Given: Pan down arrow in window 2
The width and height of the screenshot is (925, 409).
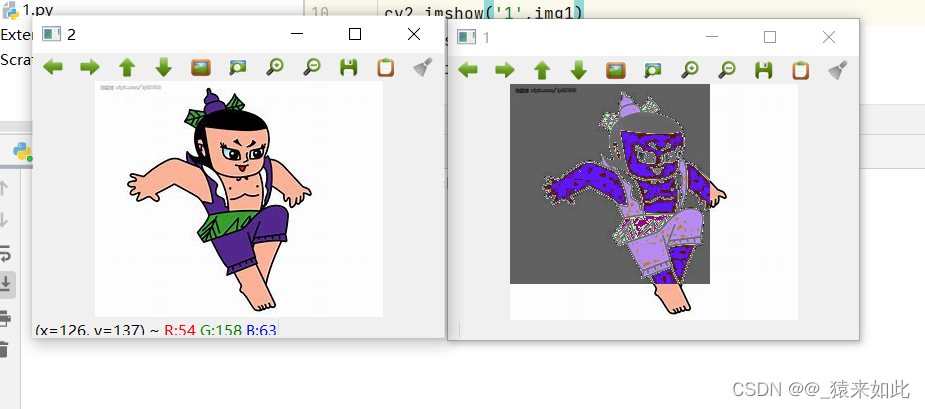Looking at the screenshot, I should coord(163,67).
